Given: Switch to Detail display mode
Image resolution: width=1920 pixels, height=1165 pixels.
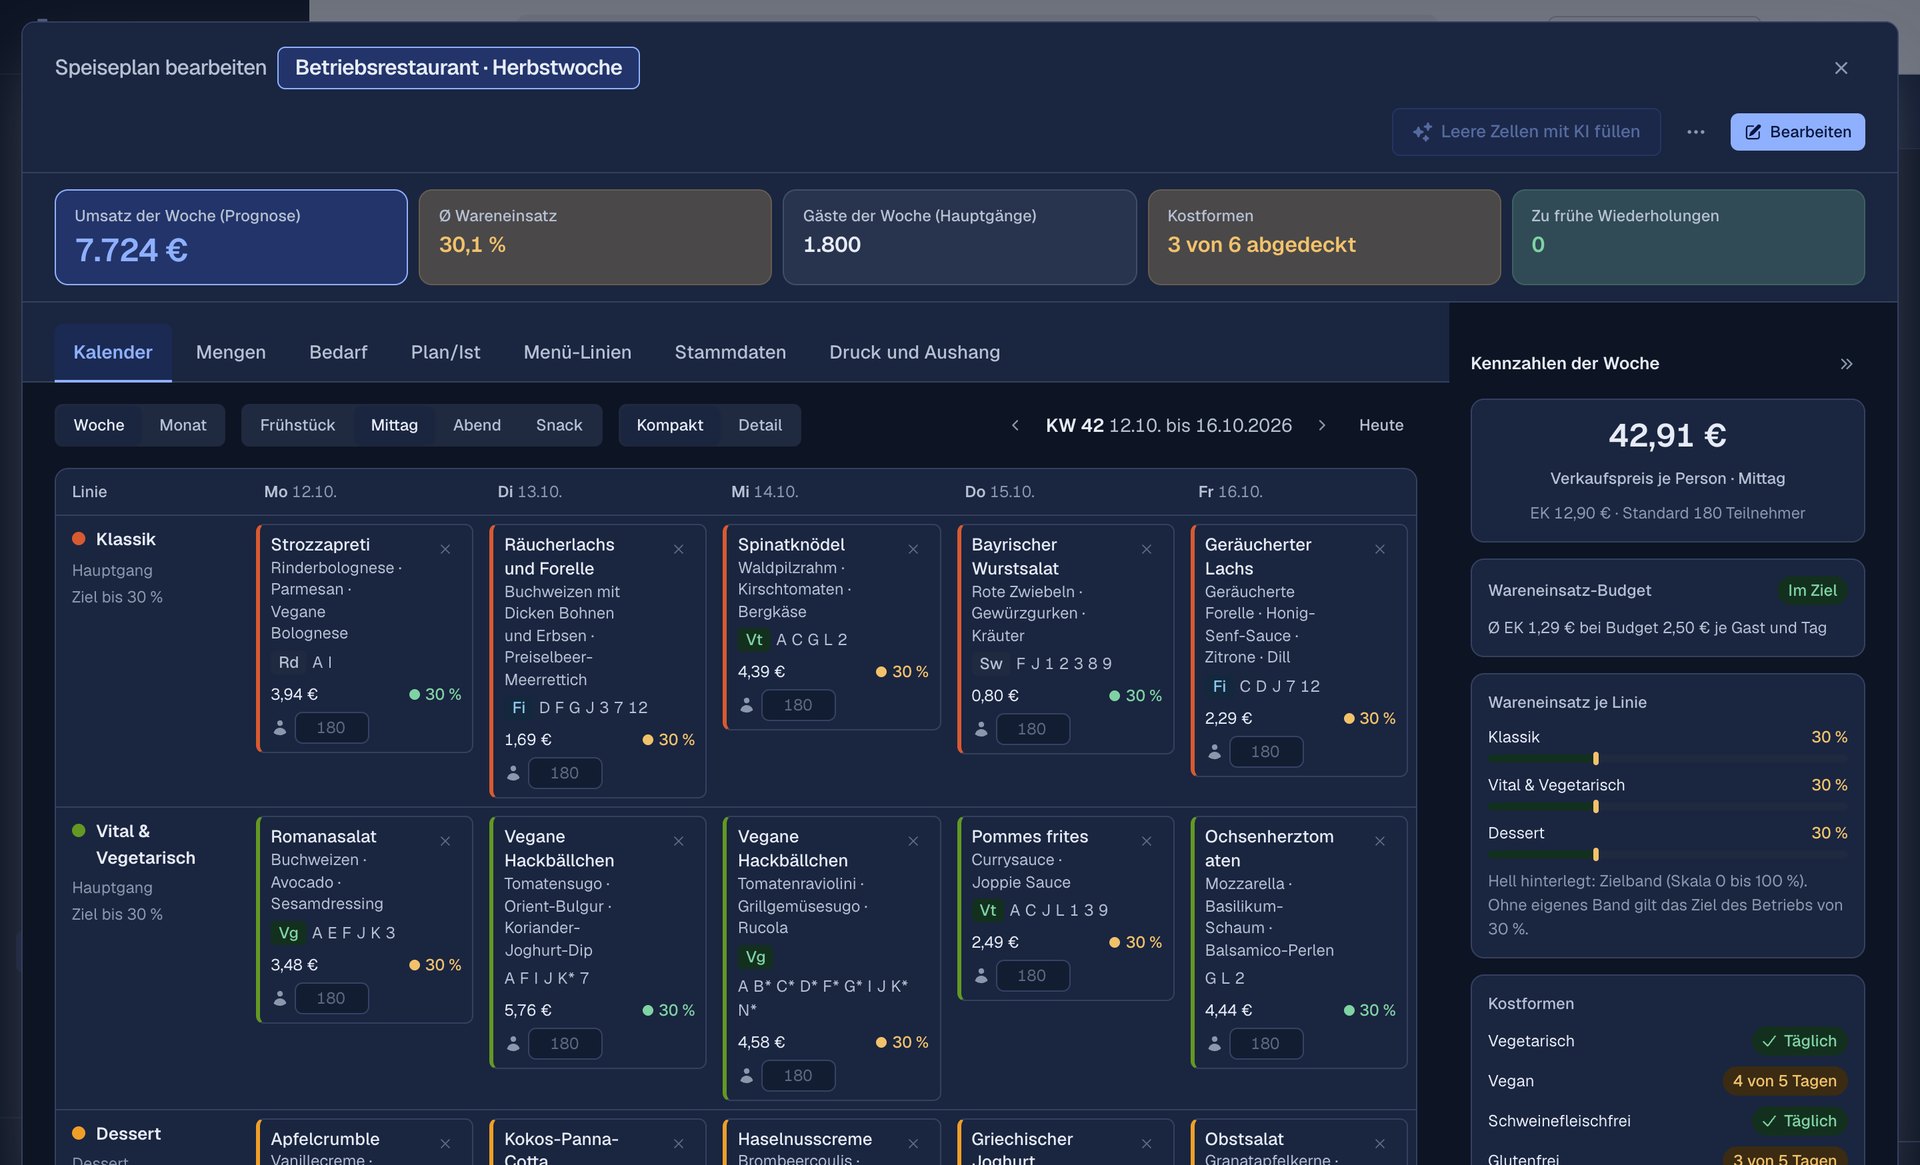Looking at the screenshot, I should (760, 425).
